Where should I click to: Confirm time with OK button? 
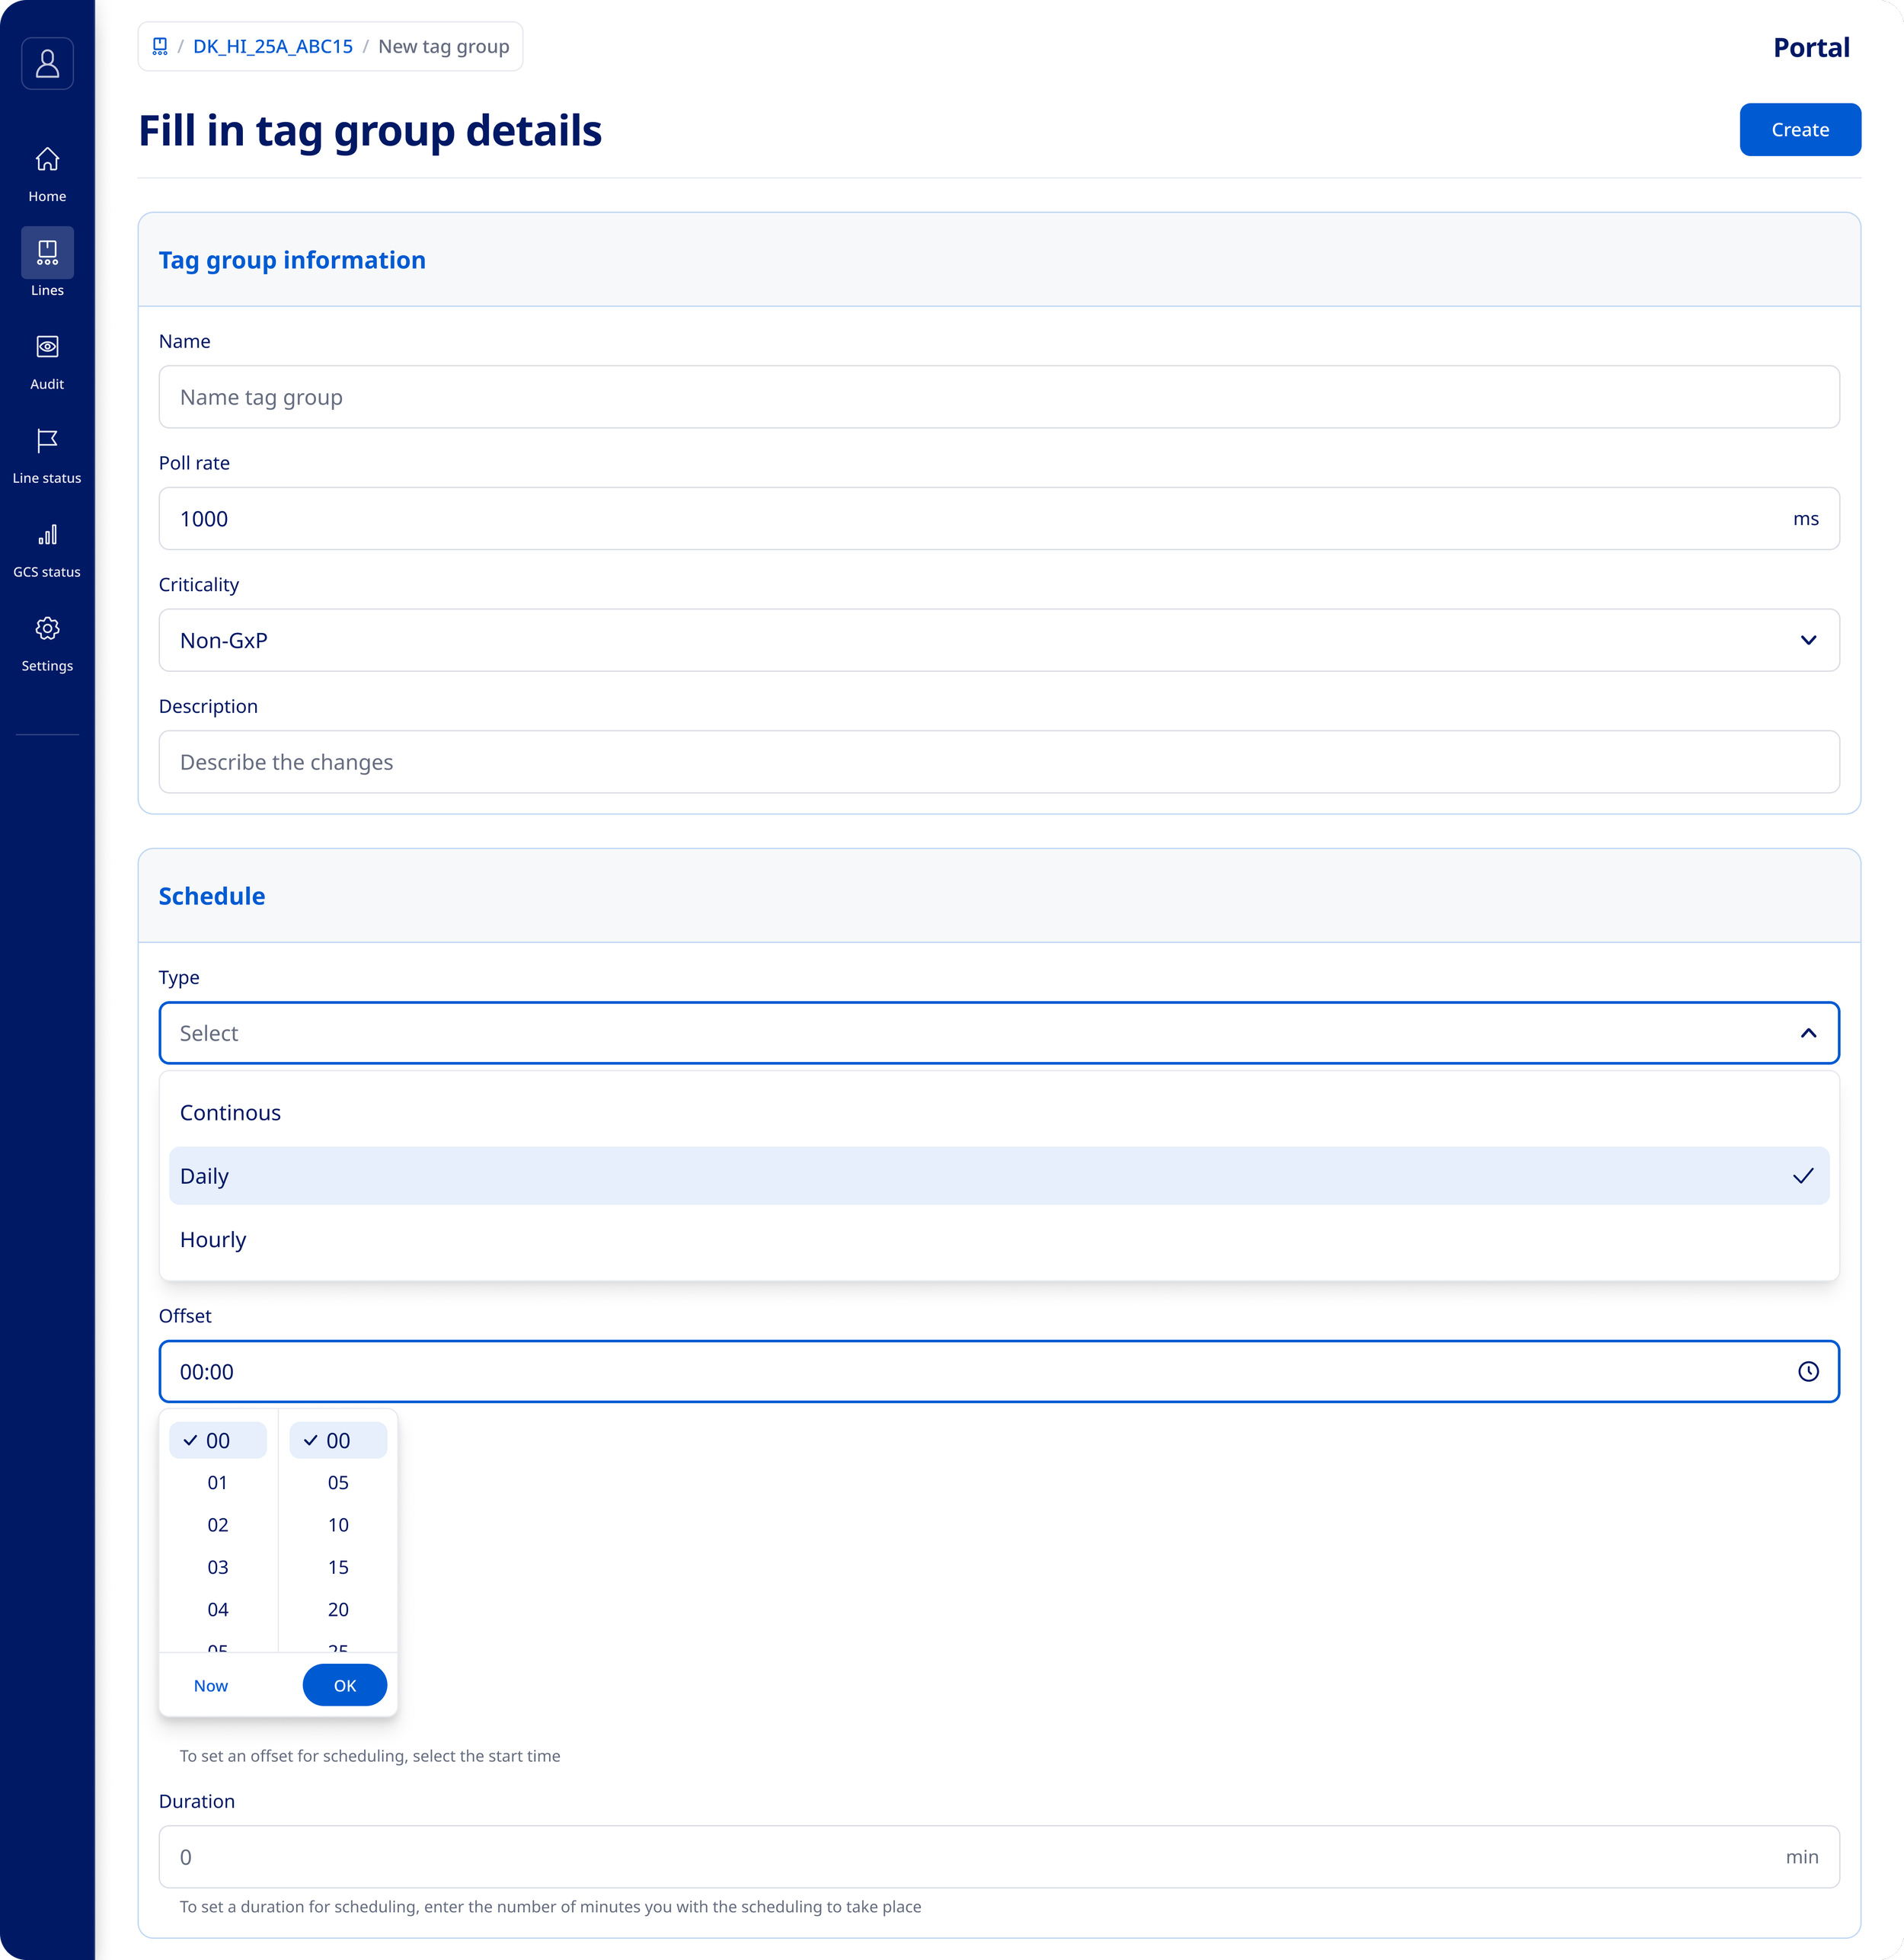tap(344, 1685)
